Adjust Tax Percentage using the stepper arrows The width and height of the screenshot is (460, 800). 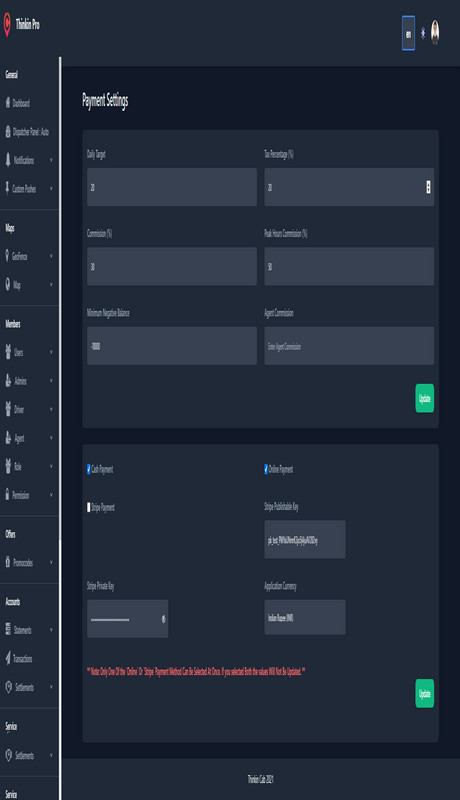coord(428,187)
